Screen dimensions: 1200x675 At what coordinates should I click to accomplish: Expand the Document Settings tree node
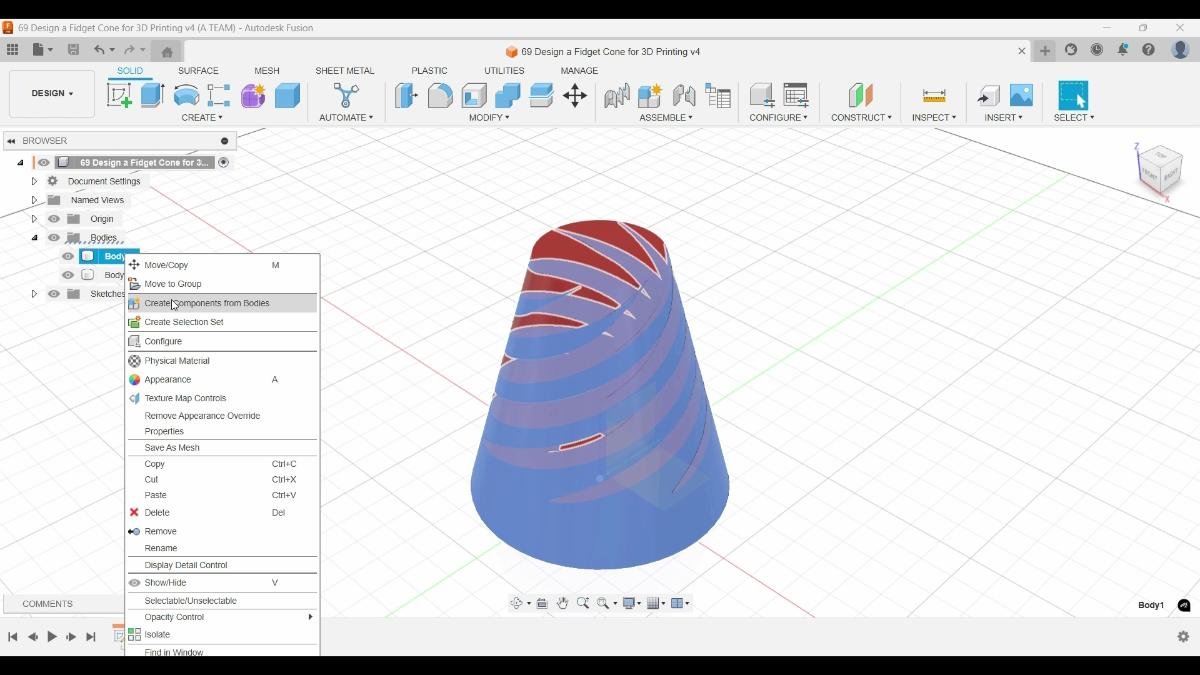34,181
